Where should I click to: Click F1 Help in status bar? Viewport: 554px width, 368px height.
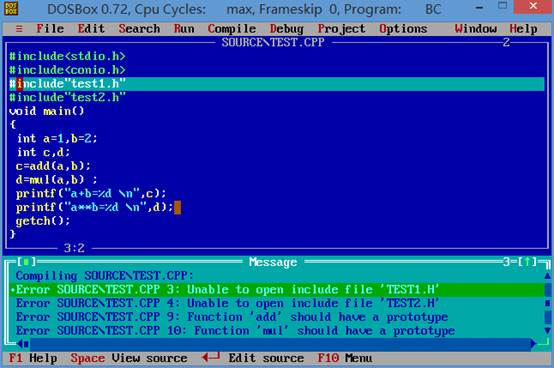tap(33, 358)
